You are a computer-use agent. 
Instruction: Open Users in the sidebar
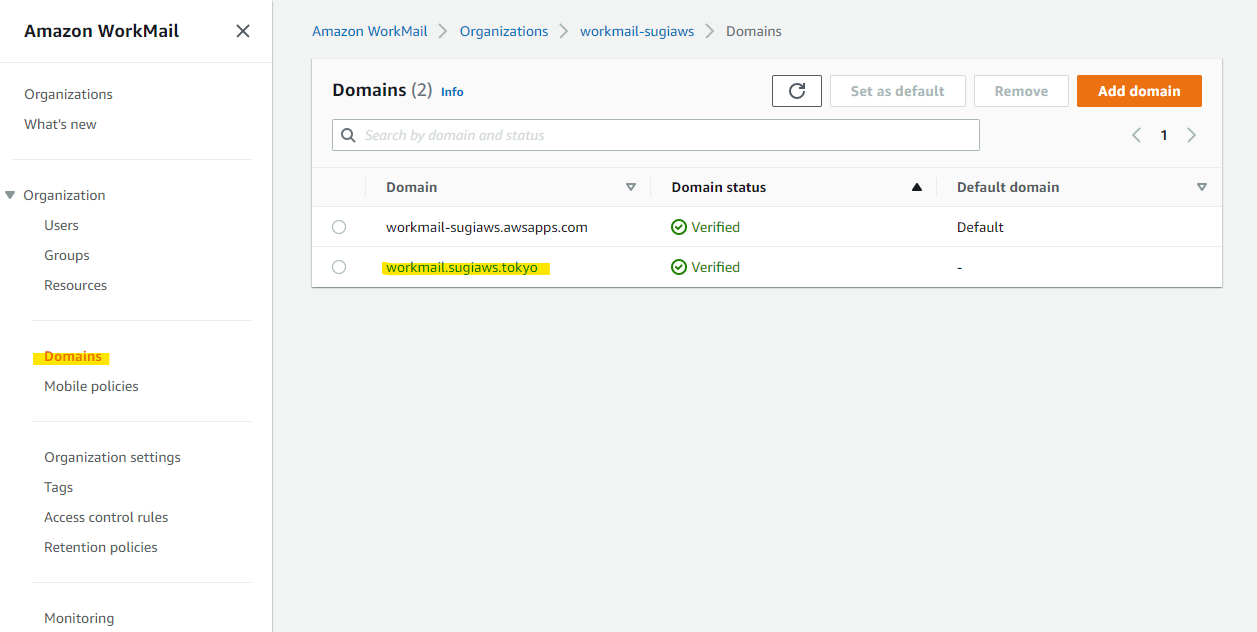[x=61, y=225]
